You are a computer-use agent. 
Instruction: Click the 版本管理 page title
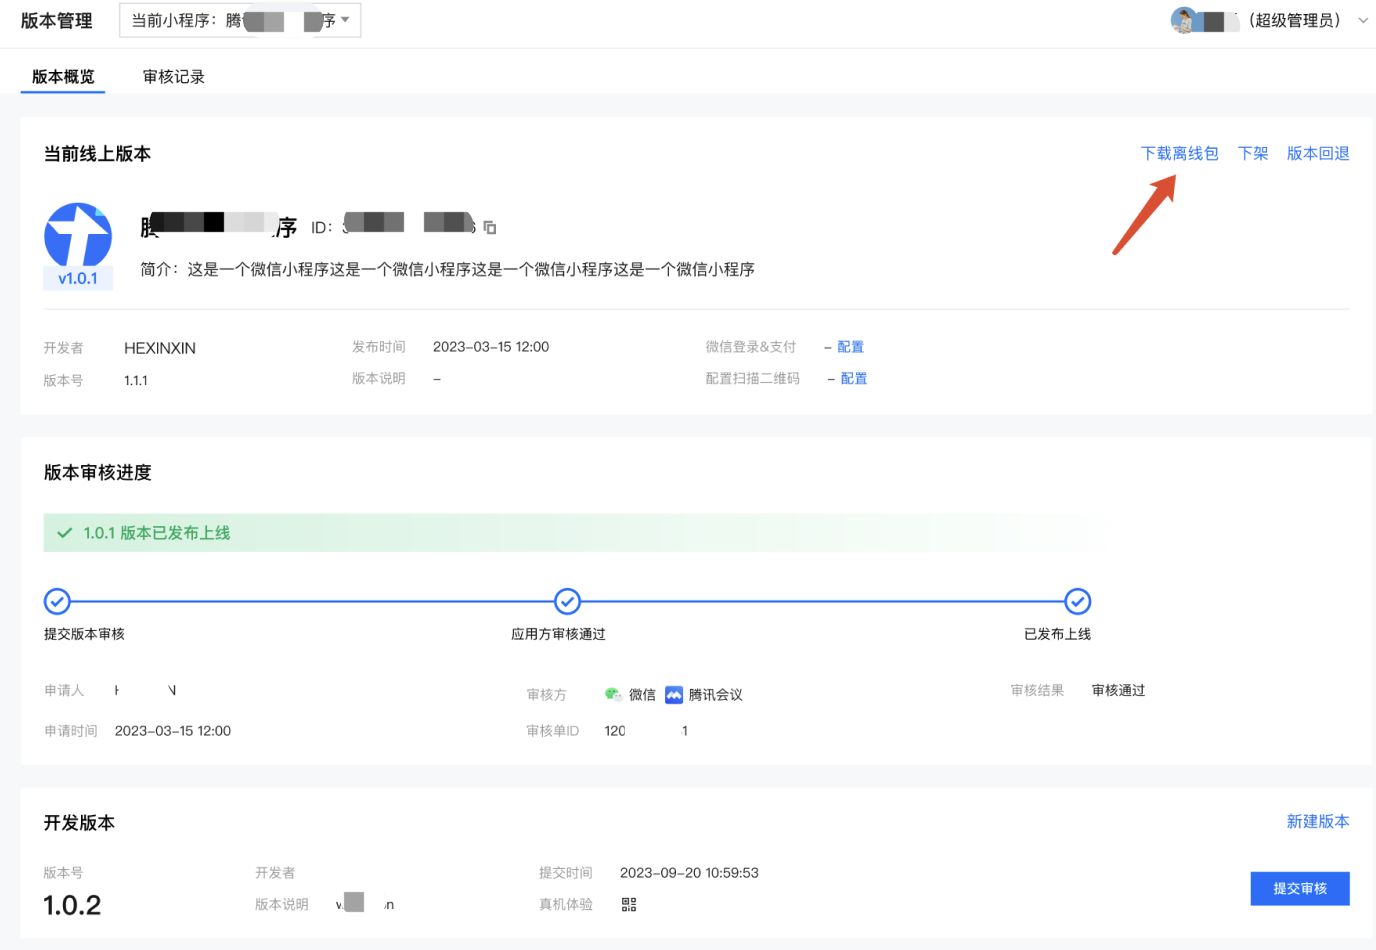click(56, 21)
